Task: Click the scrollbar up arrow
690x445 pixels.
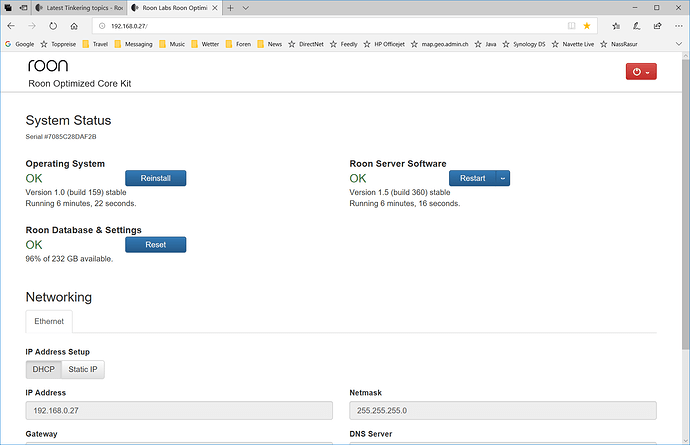Action: pos(686,56)
